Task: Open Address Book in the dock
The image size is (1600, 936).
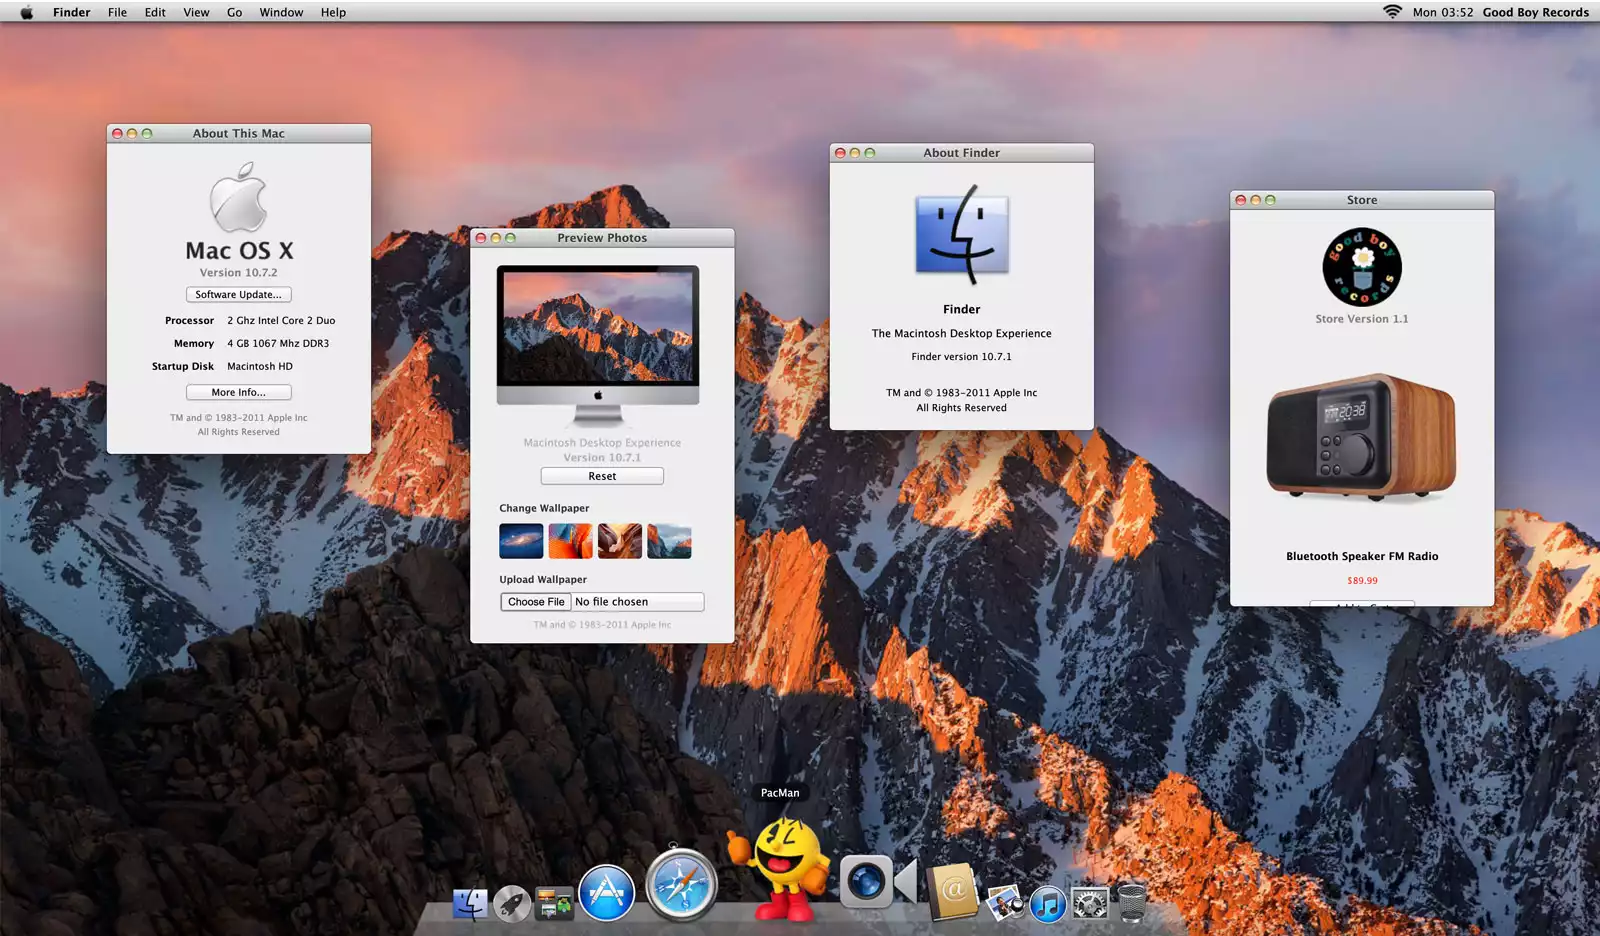Action: coord(953,890)
